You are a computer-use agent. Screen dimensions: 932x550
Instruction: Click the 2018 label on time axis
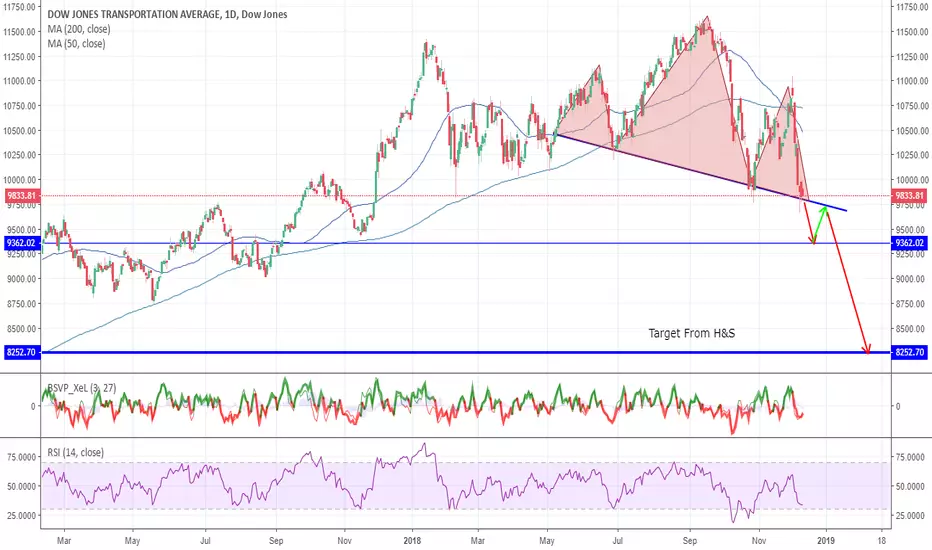point(412,540)
